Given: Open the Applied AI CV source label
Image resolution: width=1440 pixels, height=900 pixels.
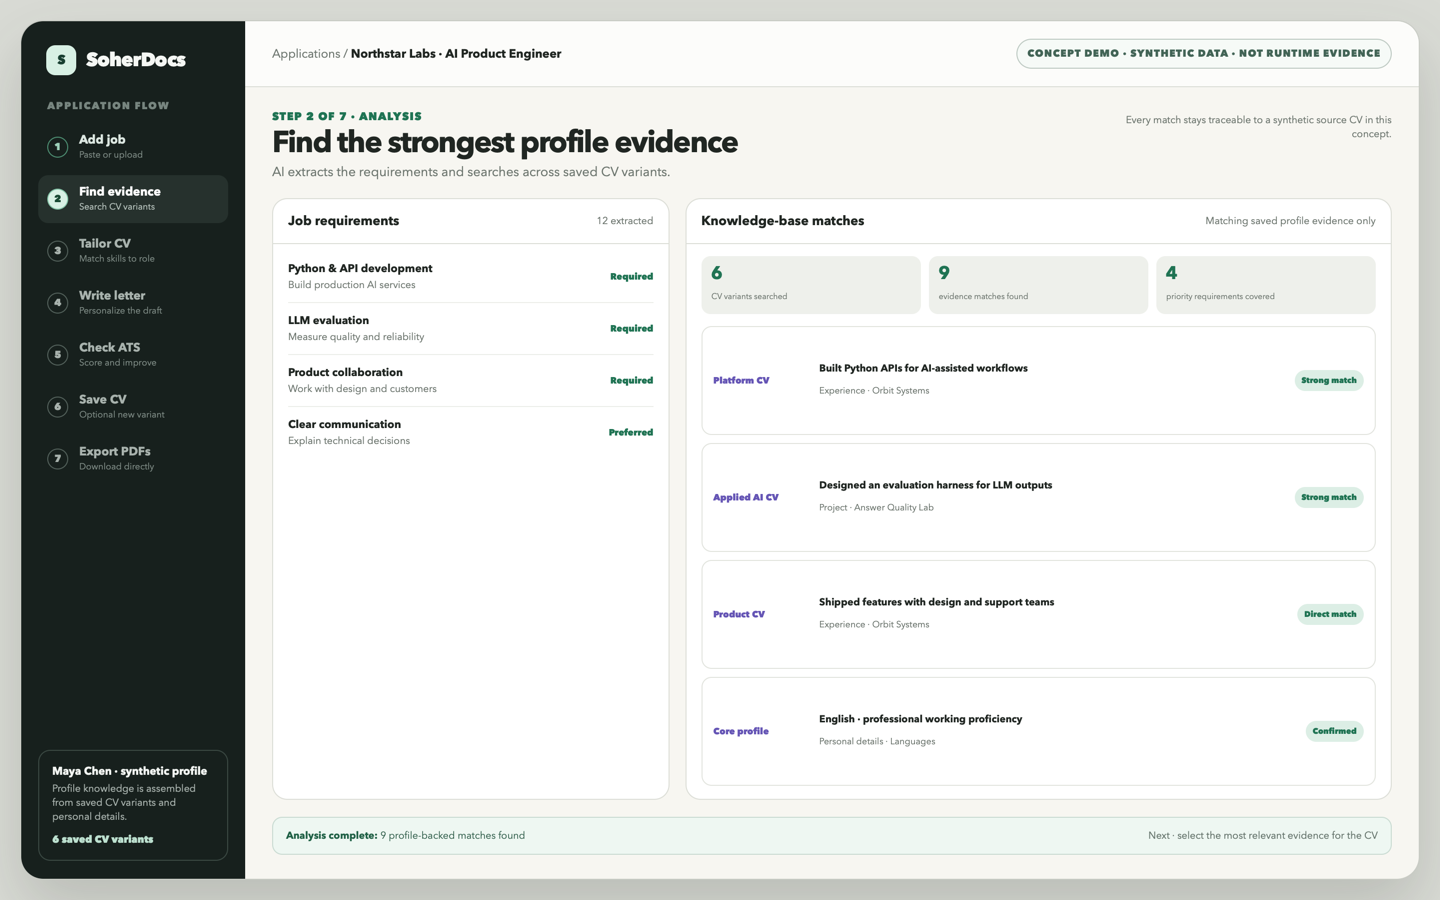Looking at the screenshot, I should [746, 498].
